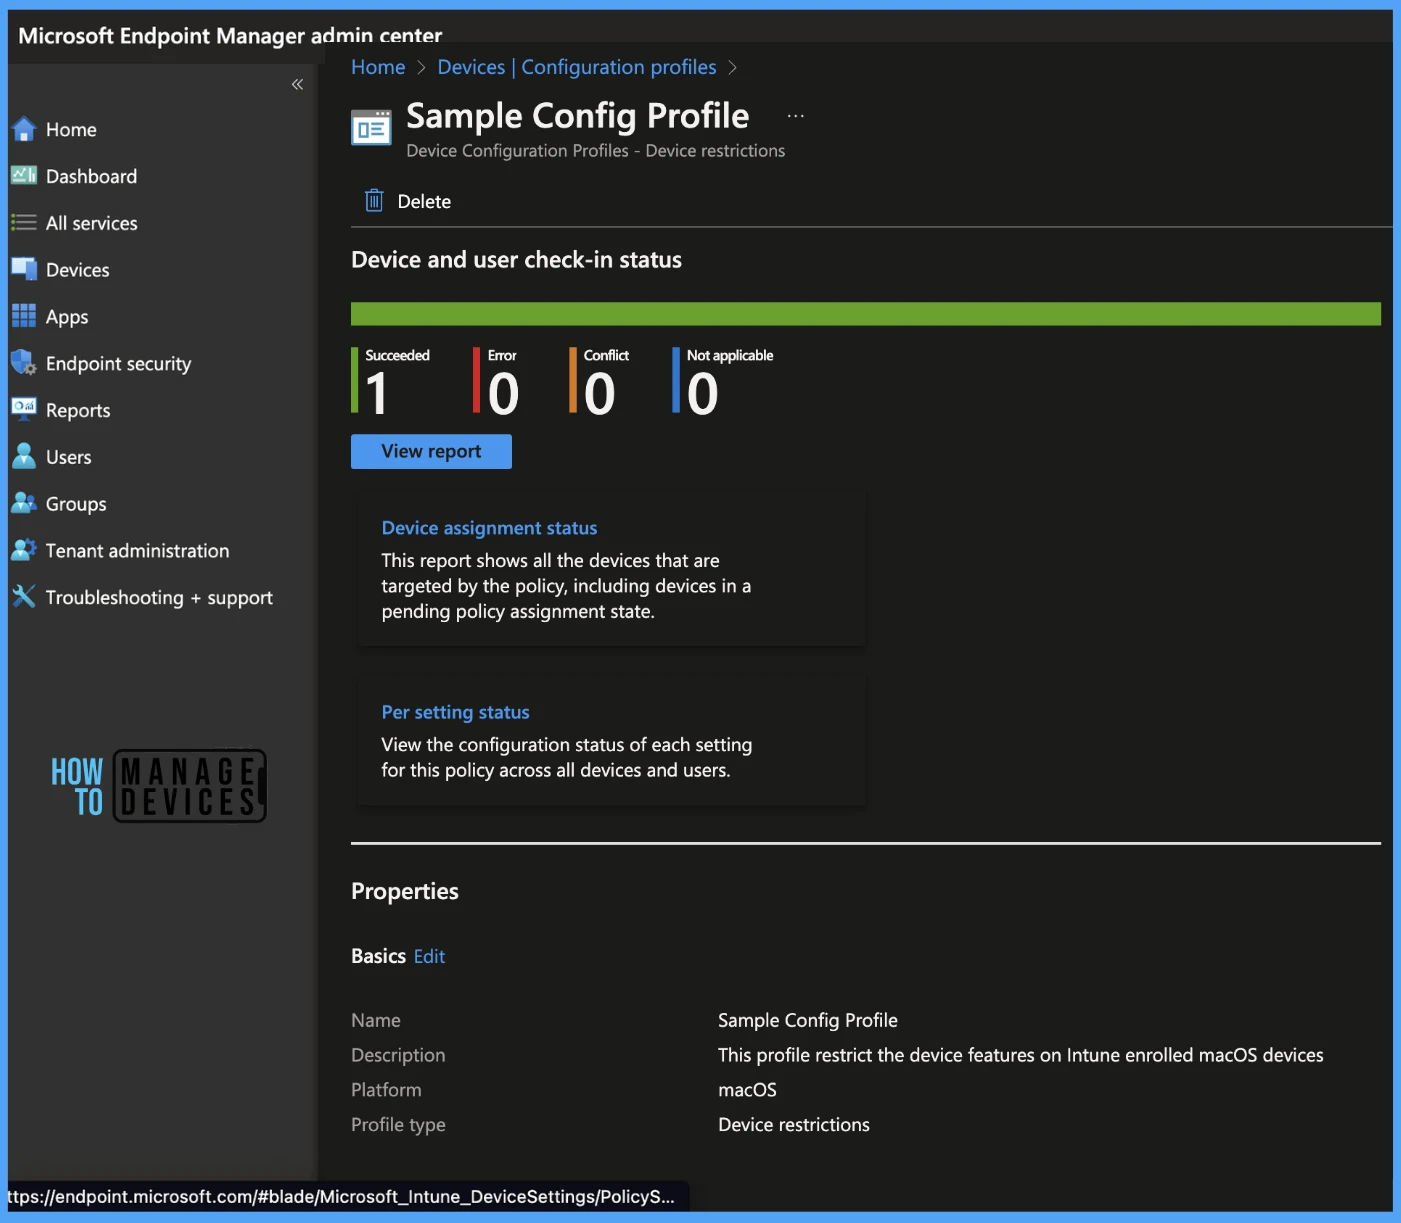Image resolution: width=1401 pixels, height=1223 pixels.
Task: Click the Dashboard chart icon
Action: click(24, 175)
